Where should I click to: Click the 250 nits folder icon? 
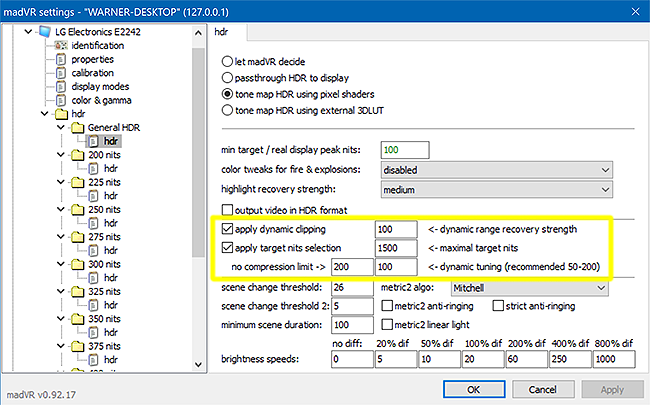click(78, 209)
